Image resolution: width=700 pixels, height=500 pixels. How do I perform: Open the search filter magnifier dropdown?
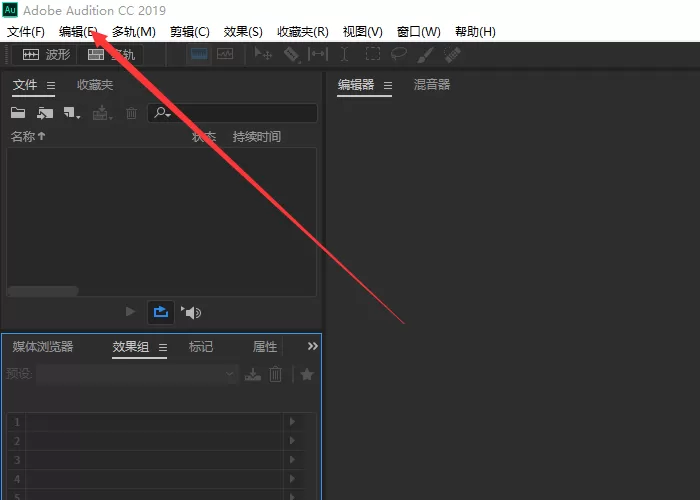point(162,112)
